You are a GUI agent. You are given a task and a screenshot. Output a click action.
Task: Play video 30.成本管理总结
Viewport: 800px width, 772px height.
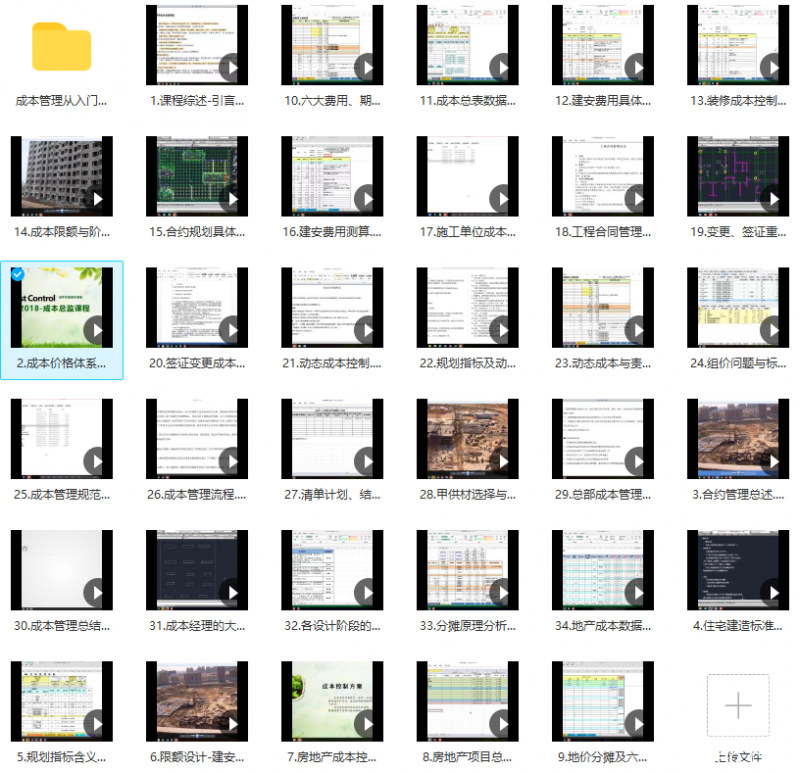coord(97,592)
